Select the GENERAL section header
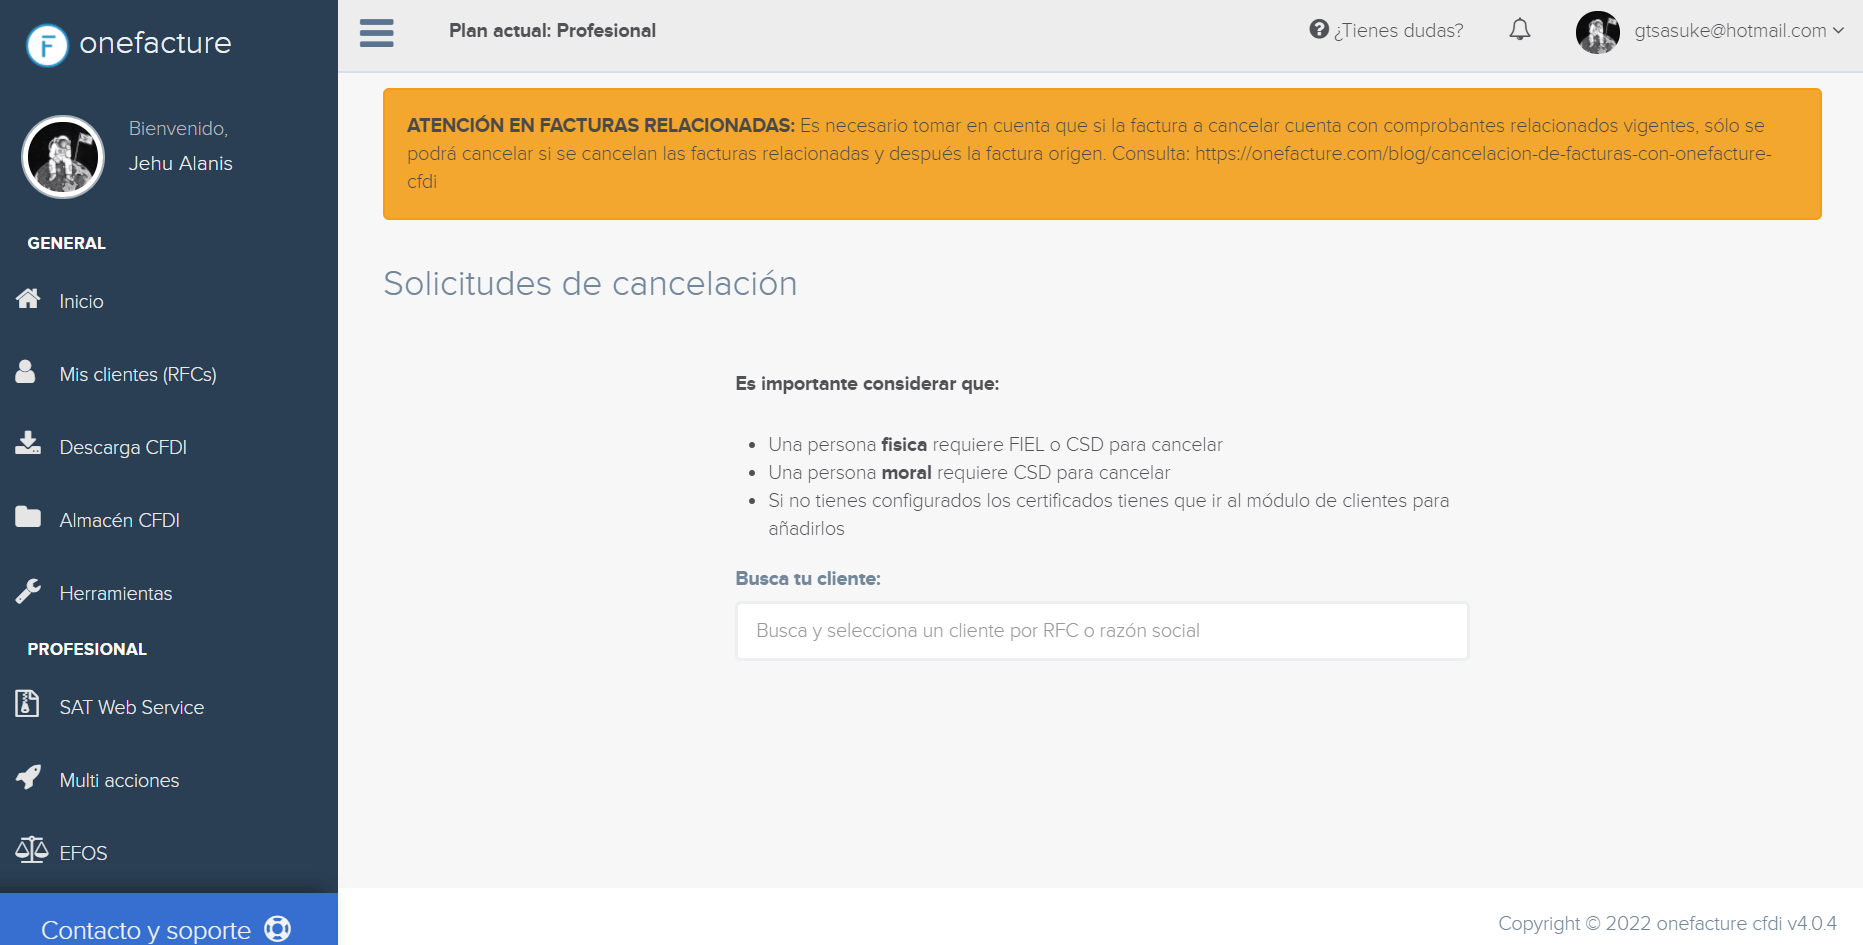The height and width of the screenshot is (945, 1863). 66,243
